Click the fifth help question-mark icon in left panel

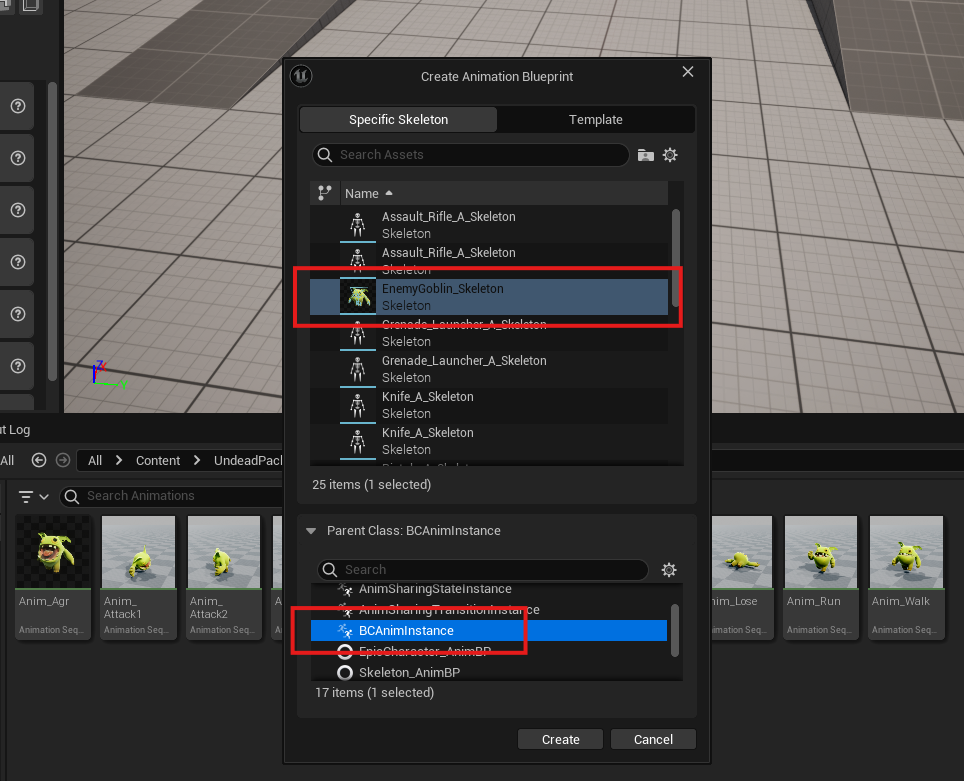pyautogui.click(x=18, y=314)
